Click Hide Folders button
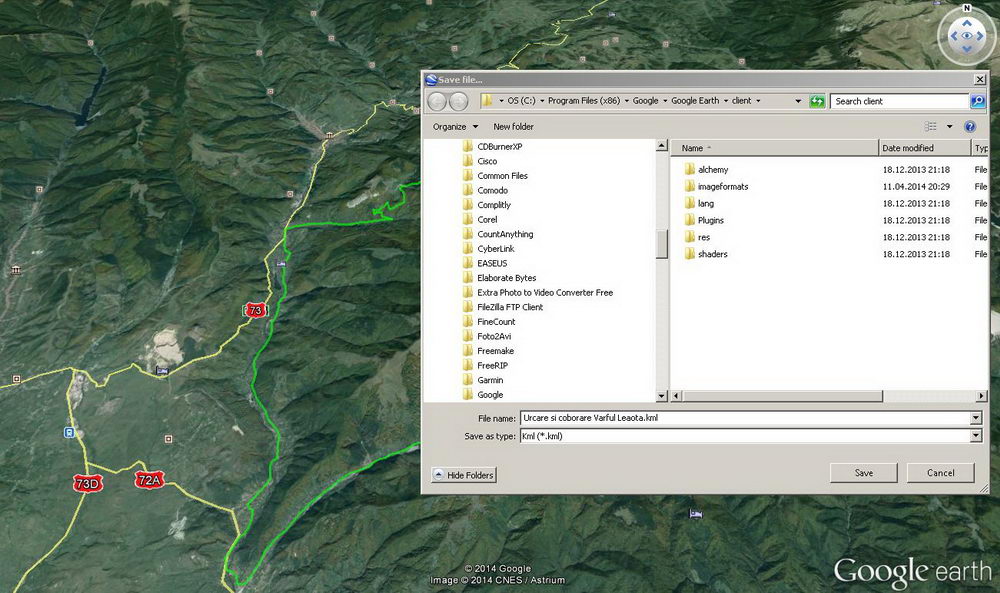 [464, 475]
